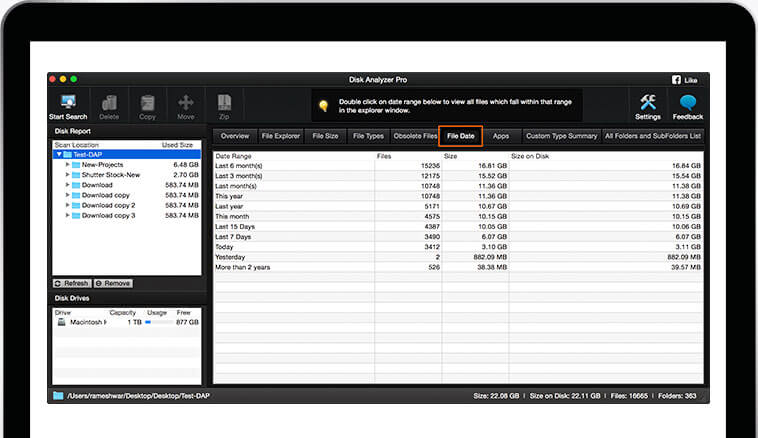The image size is (758, 438).
Task: Select the Today row
Action: 458,247
